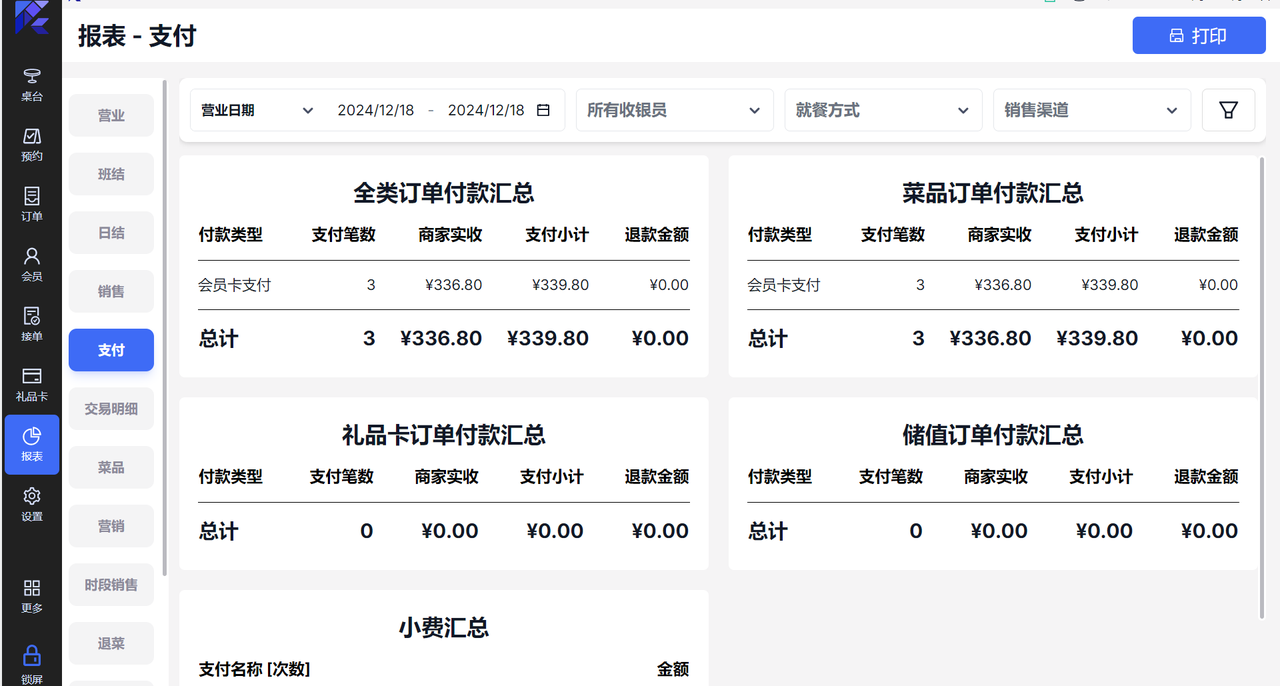Screen dimensions: 1280x686
Task: Click the end date 2024/12/18 field
Action: 486,110
